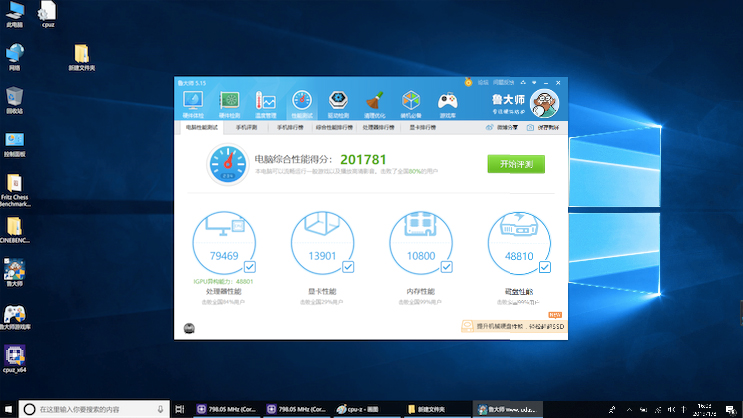The width and height of the screenshot is (743, 418).
Task: Click IGPU异构能力 48801 text
Action: [224, 282]
